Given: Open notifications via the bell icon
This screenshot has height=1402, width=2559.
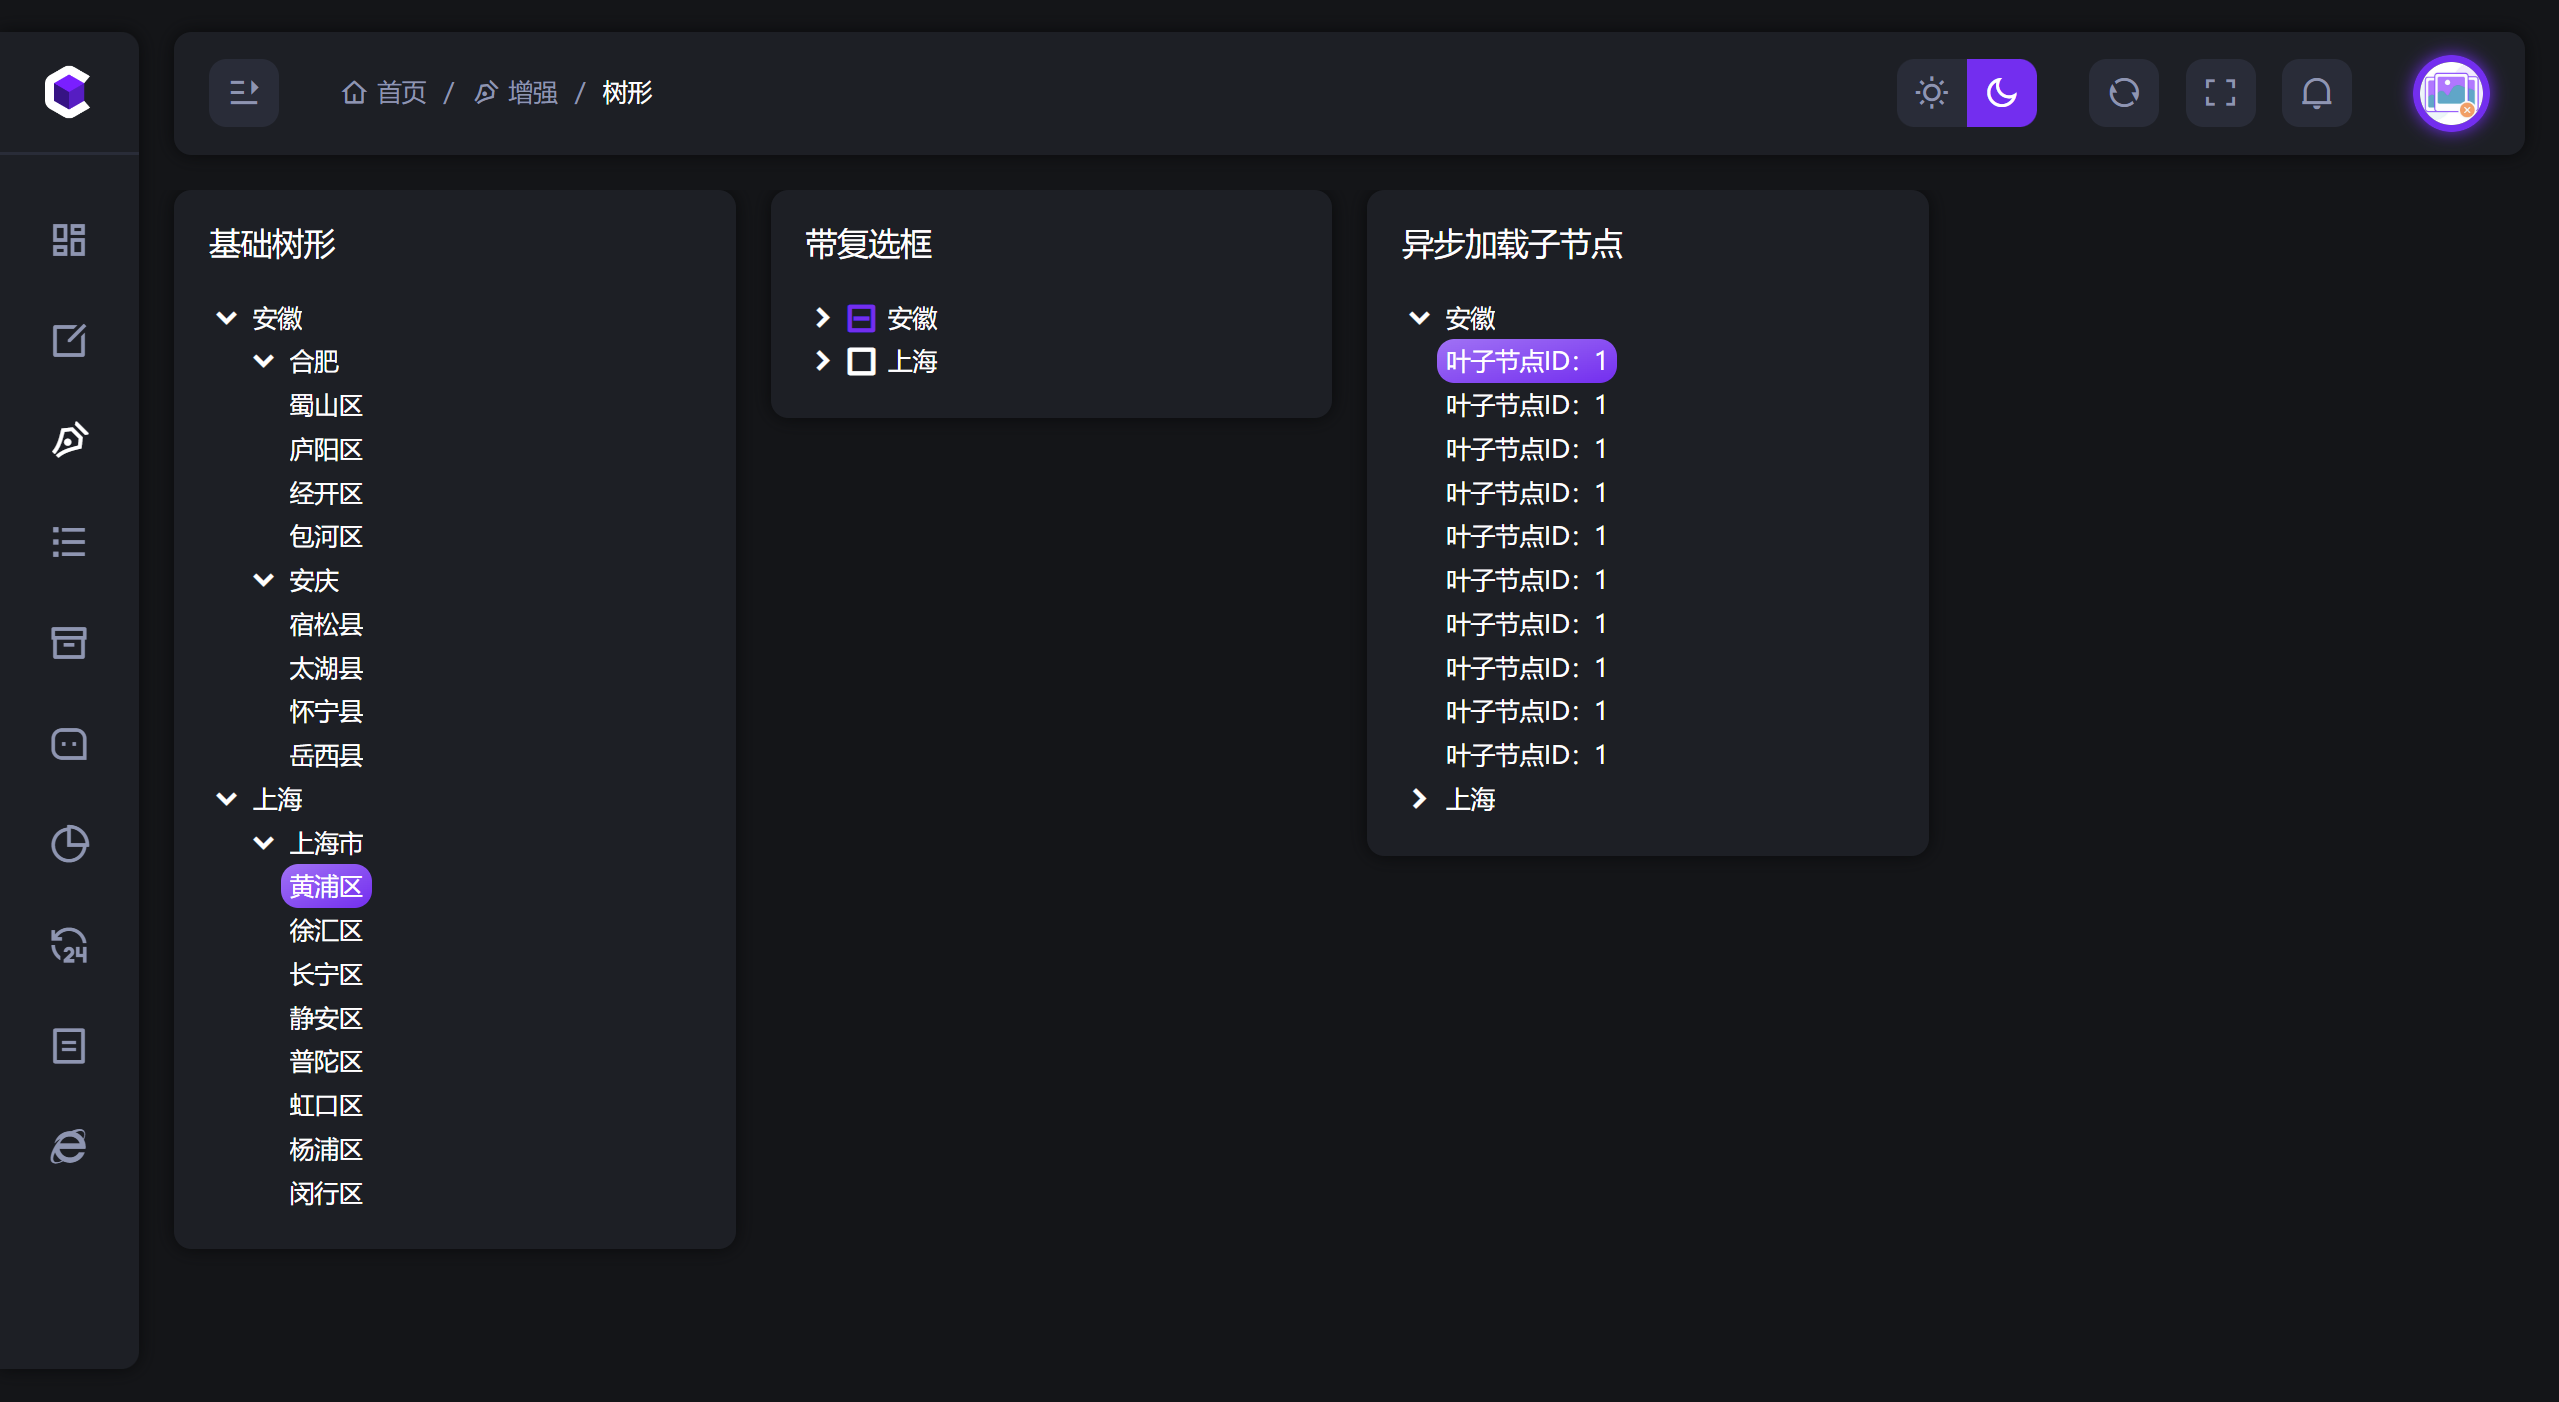Looking at the screenshot, I should pyautogui.click(x=2317, y=92).
